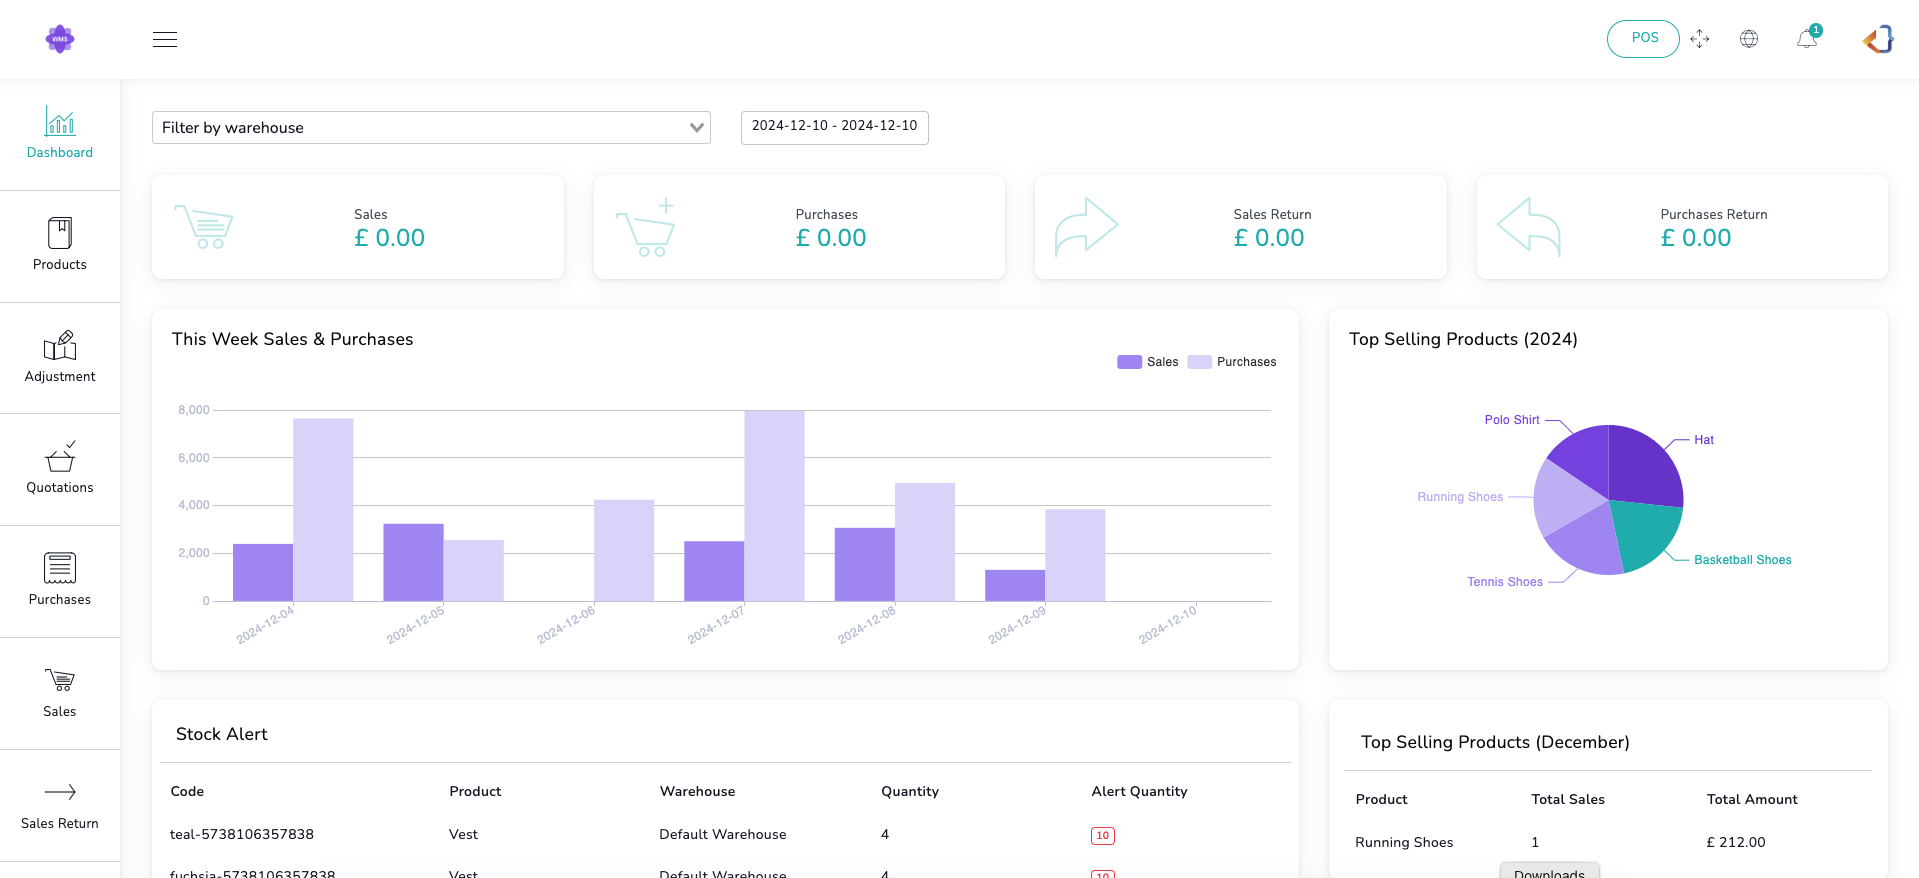
Task: Toggle fullscreen mode icon
Action: click(x=1700, y=39)
